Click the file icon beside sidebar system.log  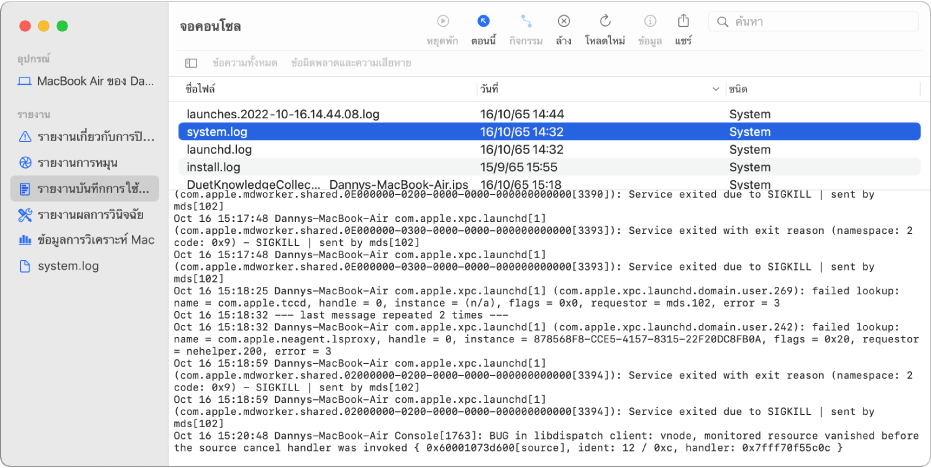tap(25, 266)
